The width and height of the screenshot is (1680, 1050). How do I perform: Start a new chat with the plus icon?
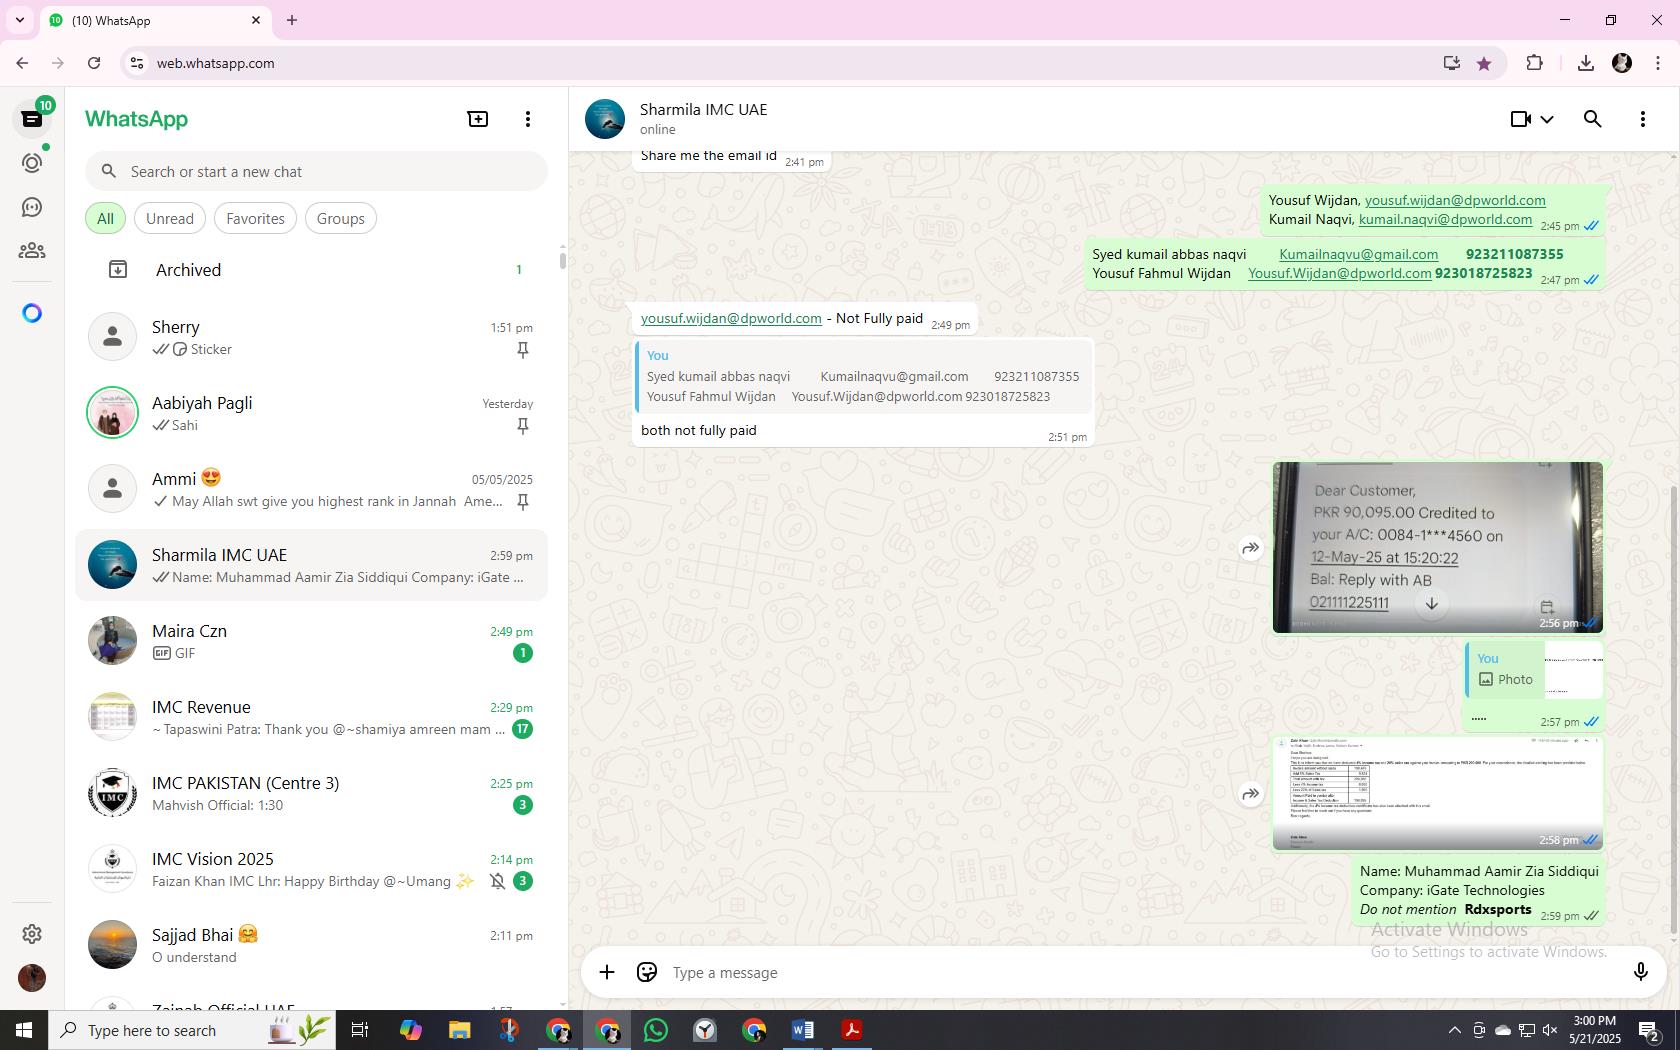(478, 119)
